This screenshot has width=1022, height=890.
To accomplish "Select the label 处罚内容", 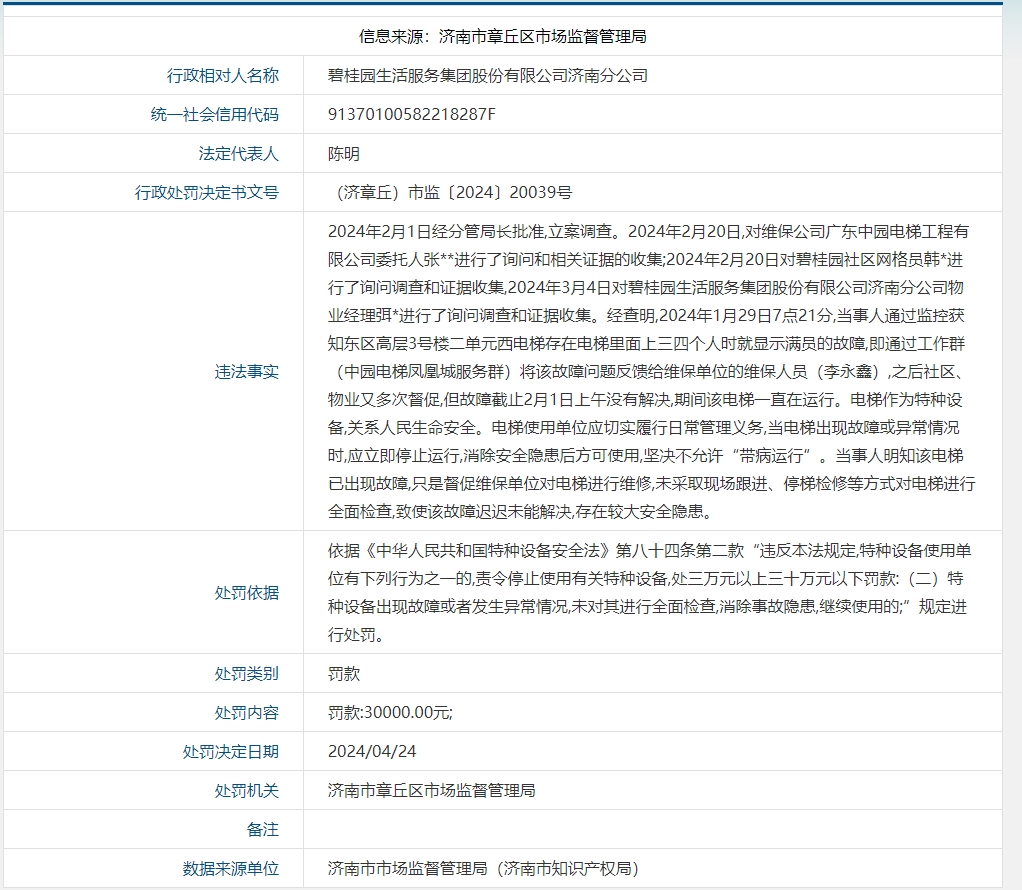I will tap(247, 713).
